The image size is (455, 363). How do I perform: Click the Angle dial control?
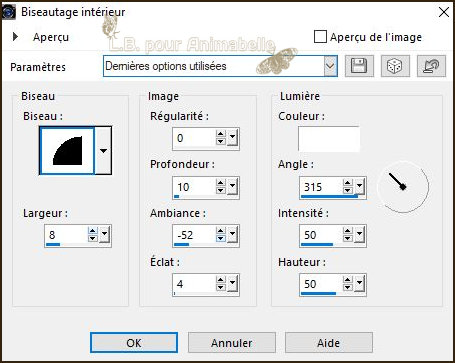[x=403, y=186]
